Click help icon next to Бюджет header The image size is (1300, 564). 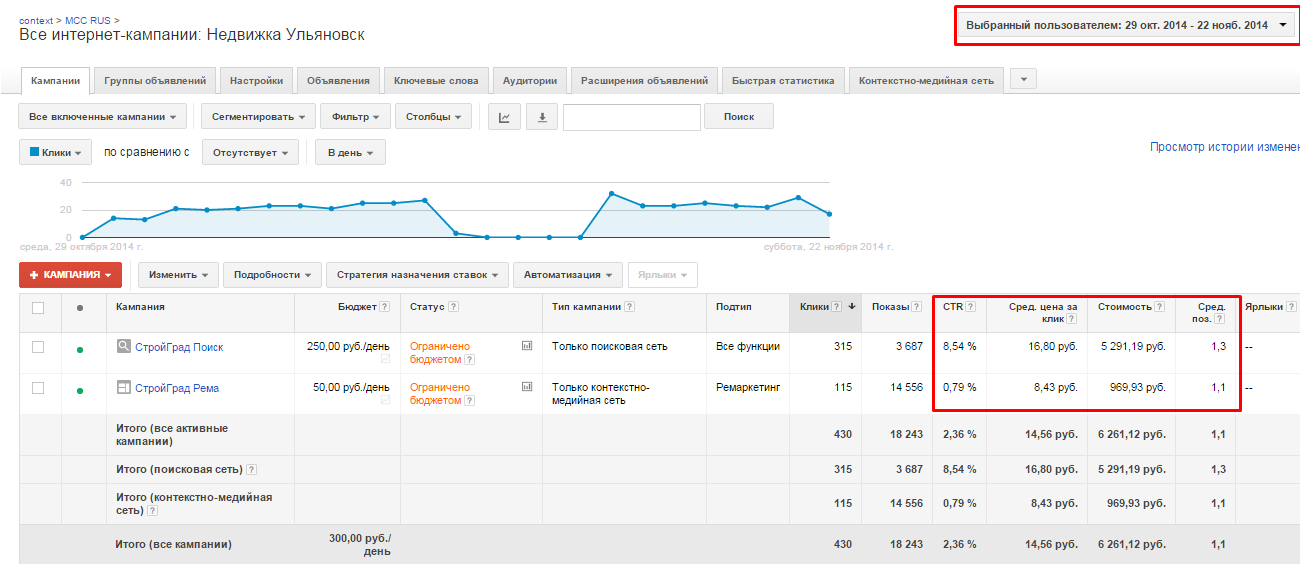[x=385, y=307]
